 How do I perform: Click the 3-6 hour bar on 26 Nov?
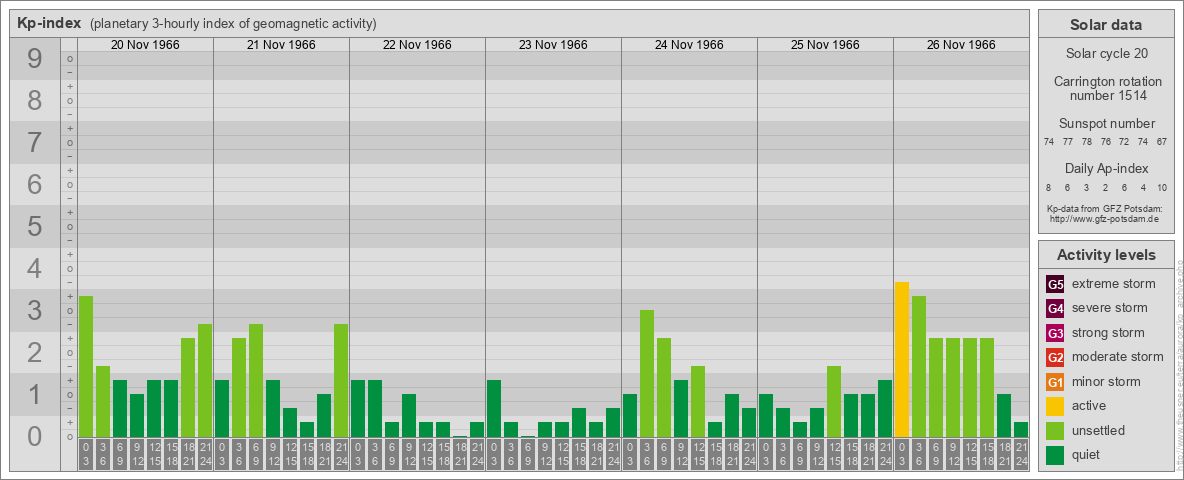[919, 366]
